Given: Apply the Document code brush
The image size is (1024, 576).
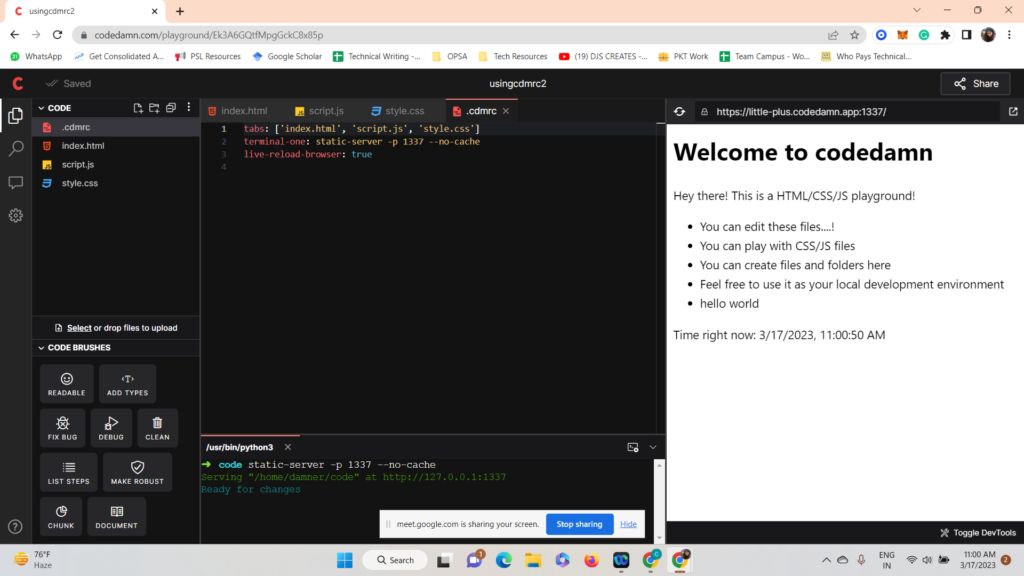Looking at the screenshot, I should [x=116, y=517].
